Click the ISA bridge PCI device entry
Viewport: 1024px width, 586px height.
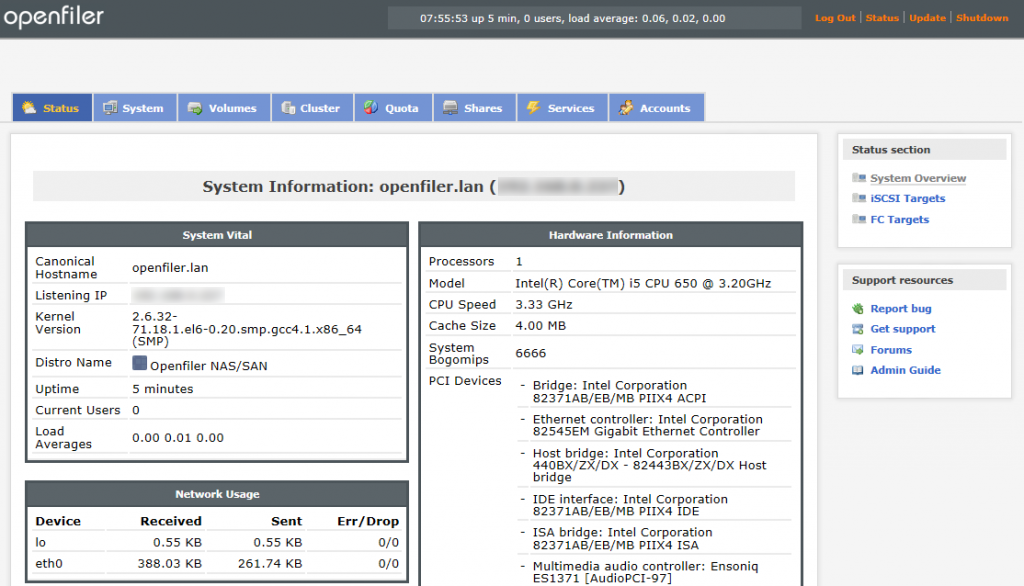[622, 539]
